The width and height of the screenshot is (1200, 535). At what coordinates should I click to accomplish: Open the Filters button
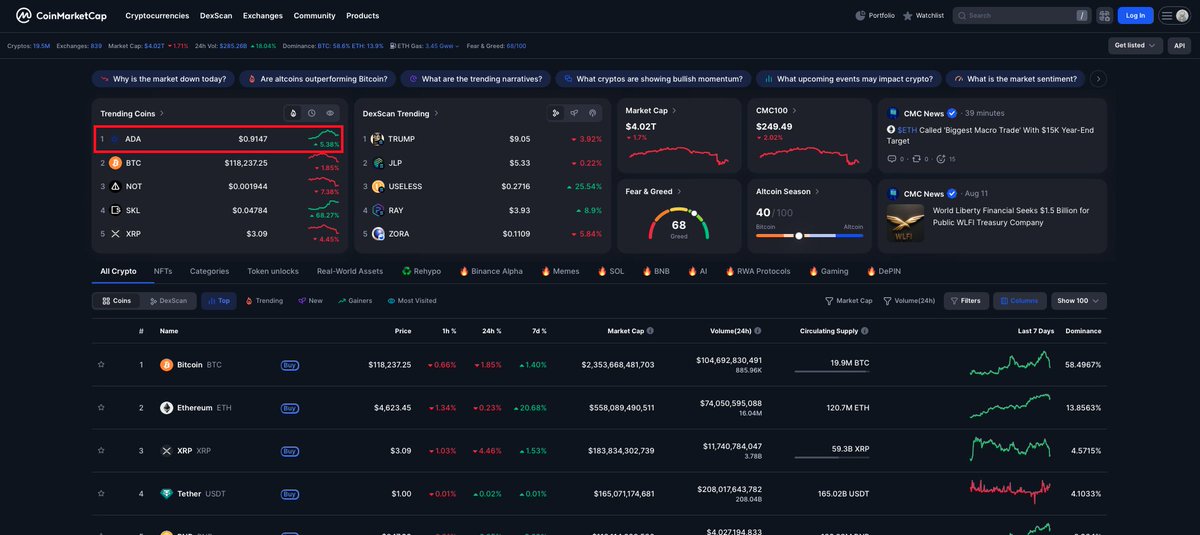[x=966, y=301]
